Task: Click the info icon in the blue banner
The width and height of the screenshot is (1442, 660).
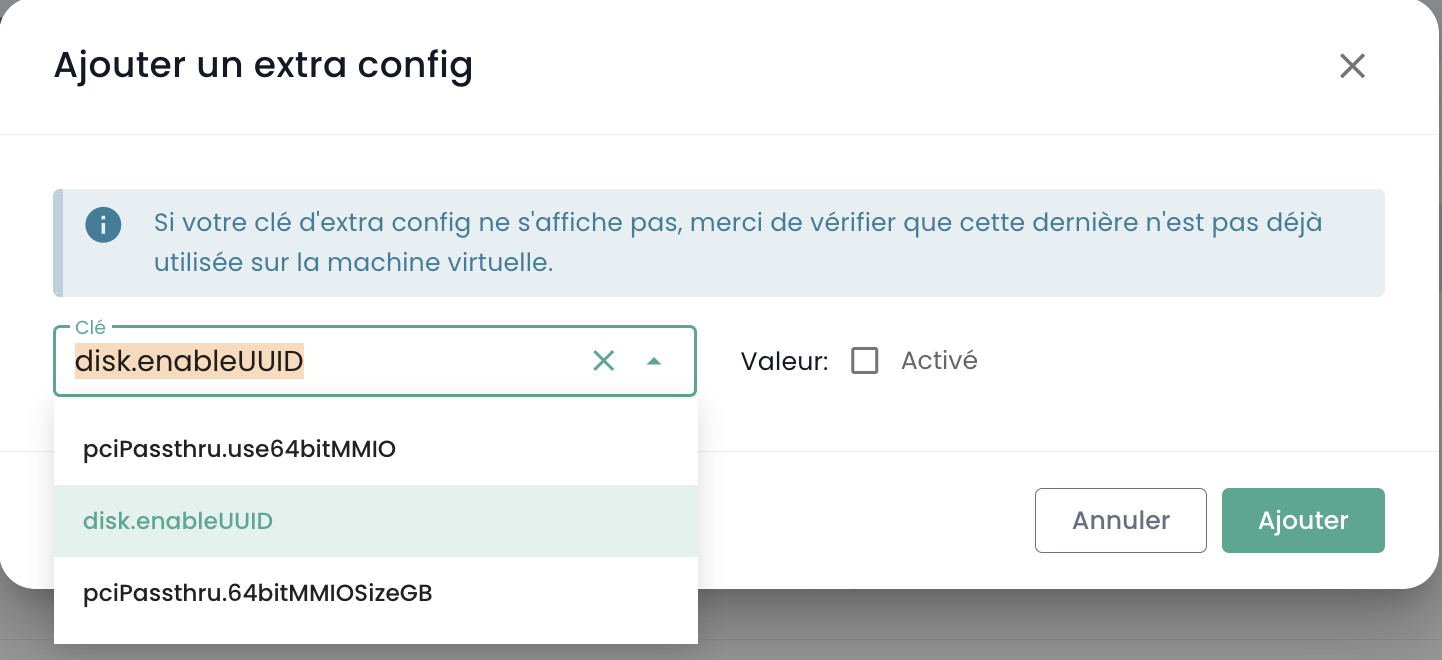Action: pyautogui.click(x=103, y=224)
